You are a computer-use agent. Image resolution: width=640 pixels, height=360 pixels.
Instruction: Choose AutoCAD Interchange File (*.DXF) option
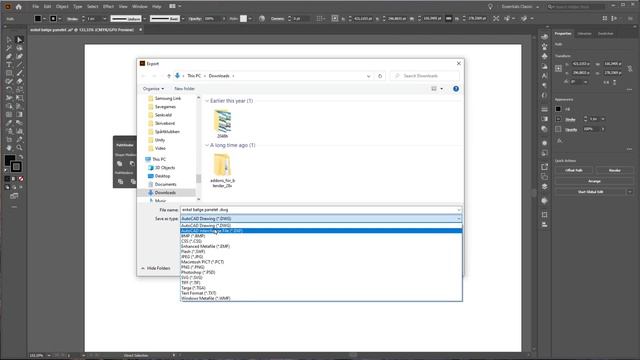click(x=321, y=231)
